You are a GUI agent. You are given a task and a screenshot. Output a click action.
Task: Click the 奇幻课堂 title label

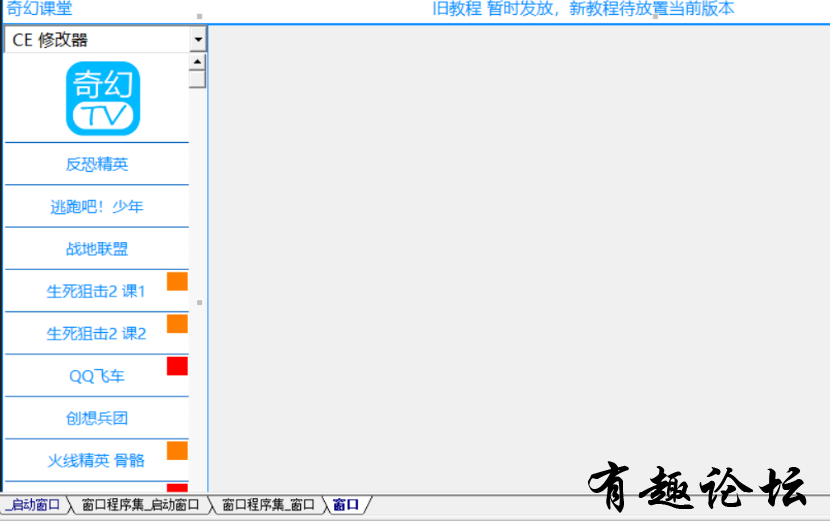click(x=39, y=8)
